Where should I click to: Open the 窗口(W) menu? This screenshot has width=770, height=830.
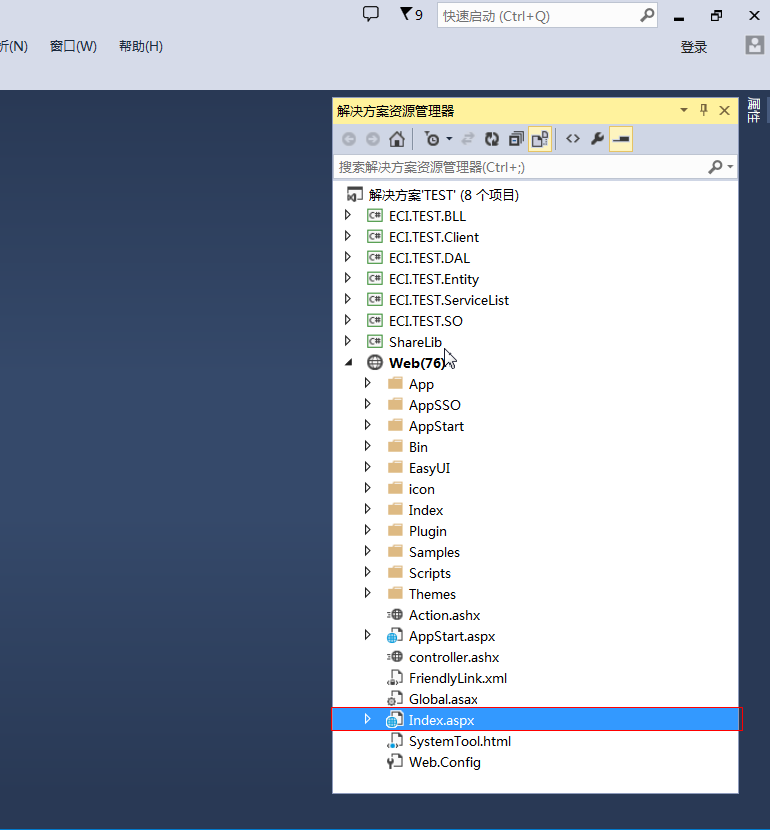click(x=73, y=47)
